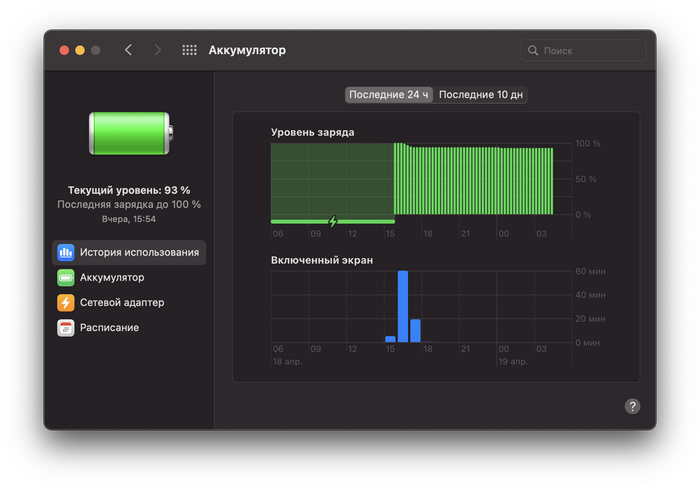Open help with the question mark button
Image resolution: width=700 pixels, height=488 pixels.
pyautogui.click(x=632, y=406)
